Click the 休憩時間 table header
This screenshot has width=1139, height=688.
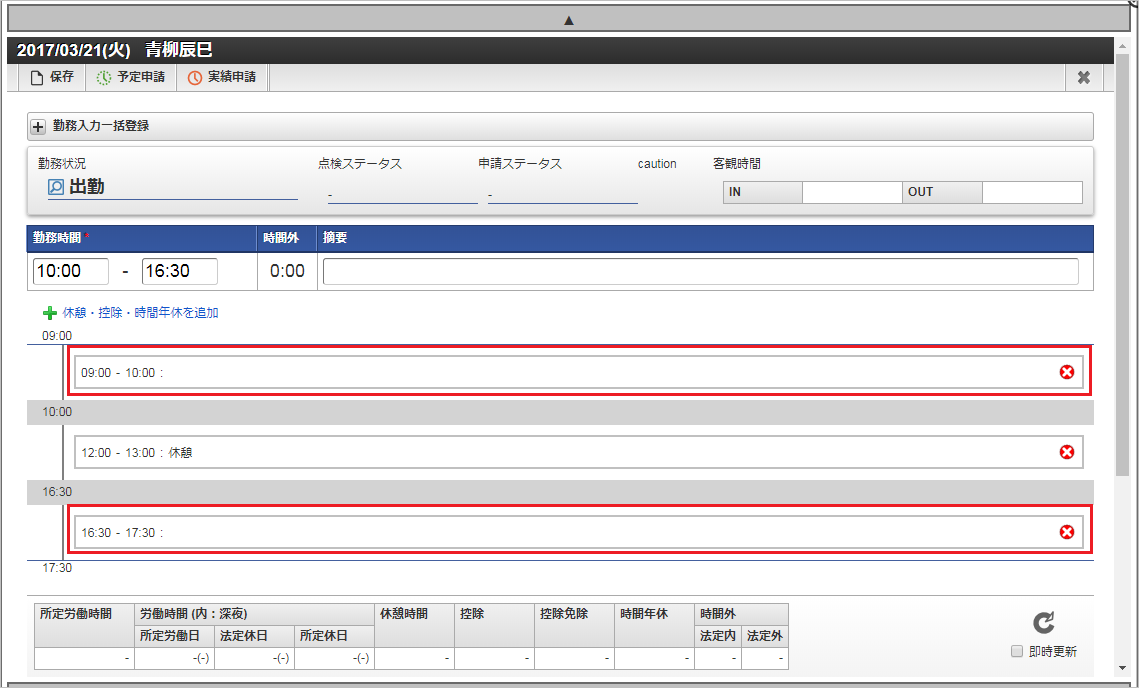414,625
